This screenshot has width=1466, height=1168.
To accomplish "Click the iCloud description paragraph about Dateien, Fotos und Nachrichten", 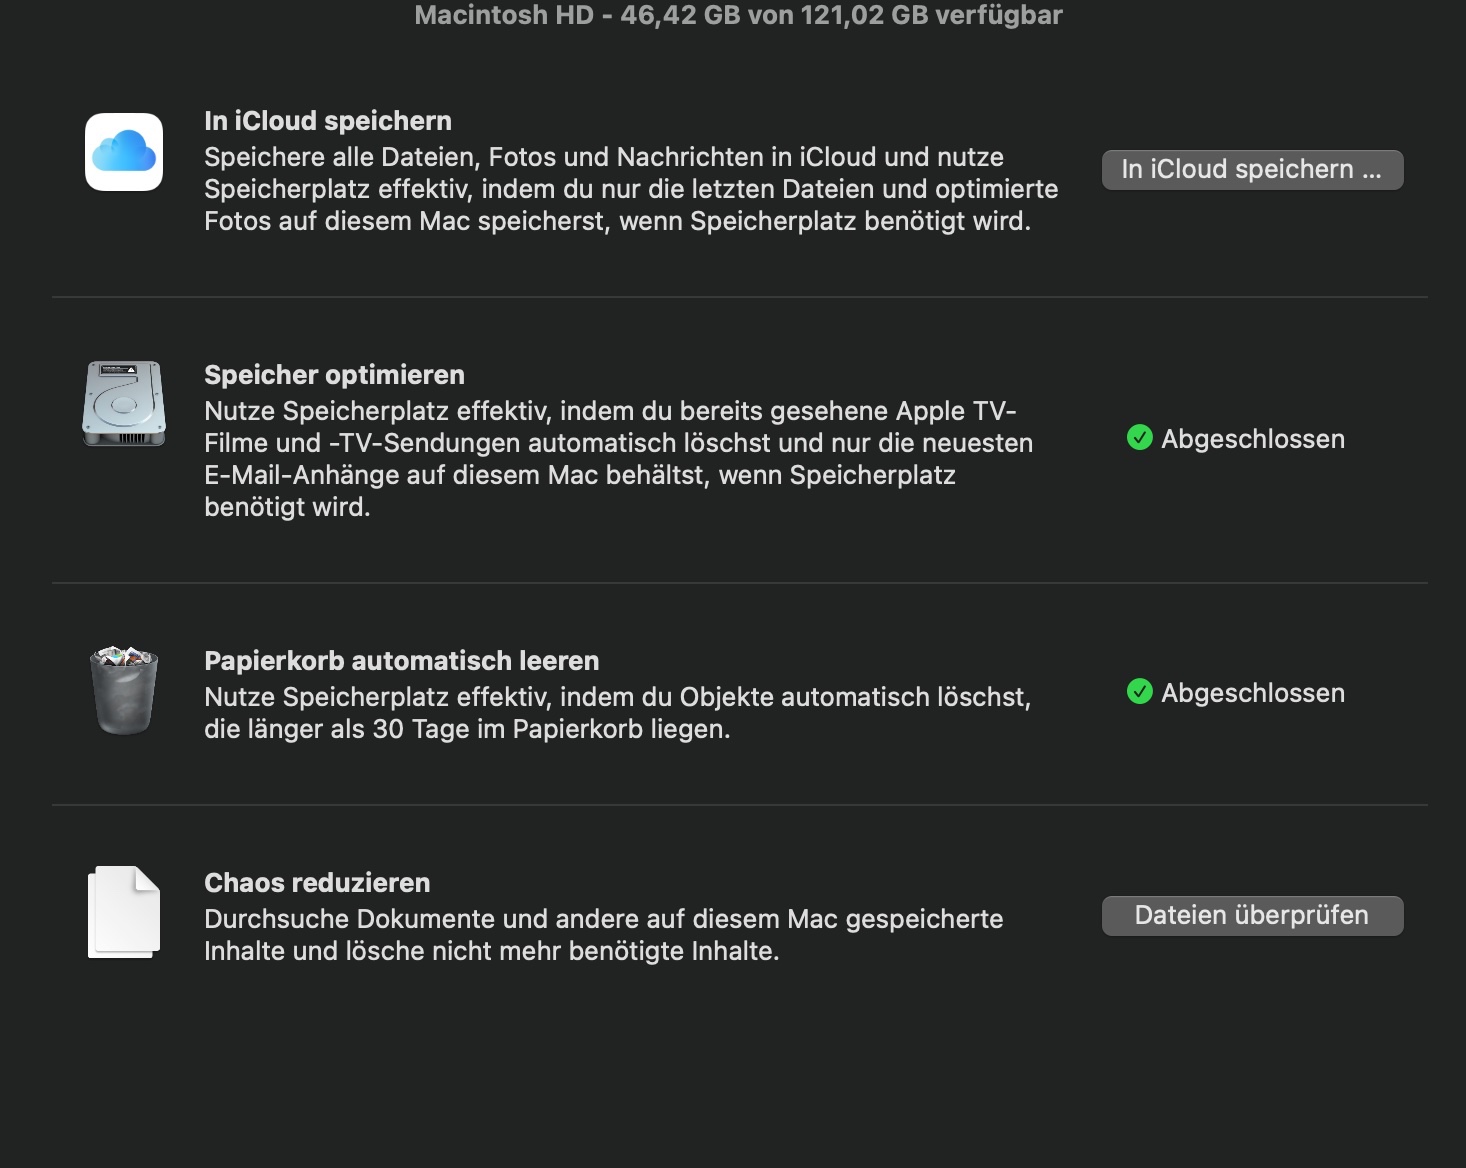I will click(630, 189).
